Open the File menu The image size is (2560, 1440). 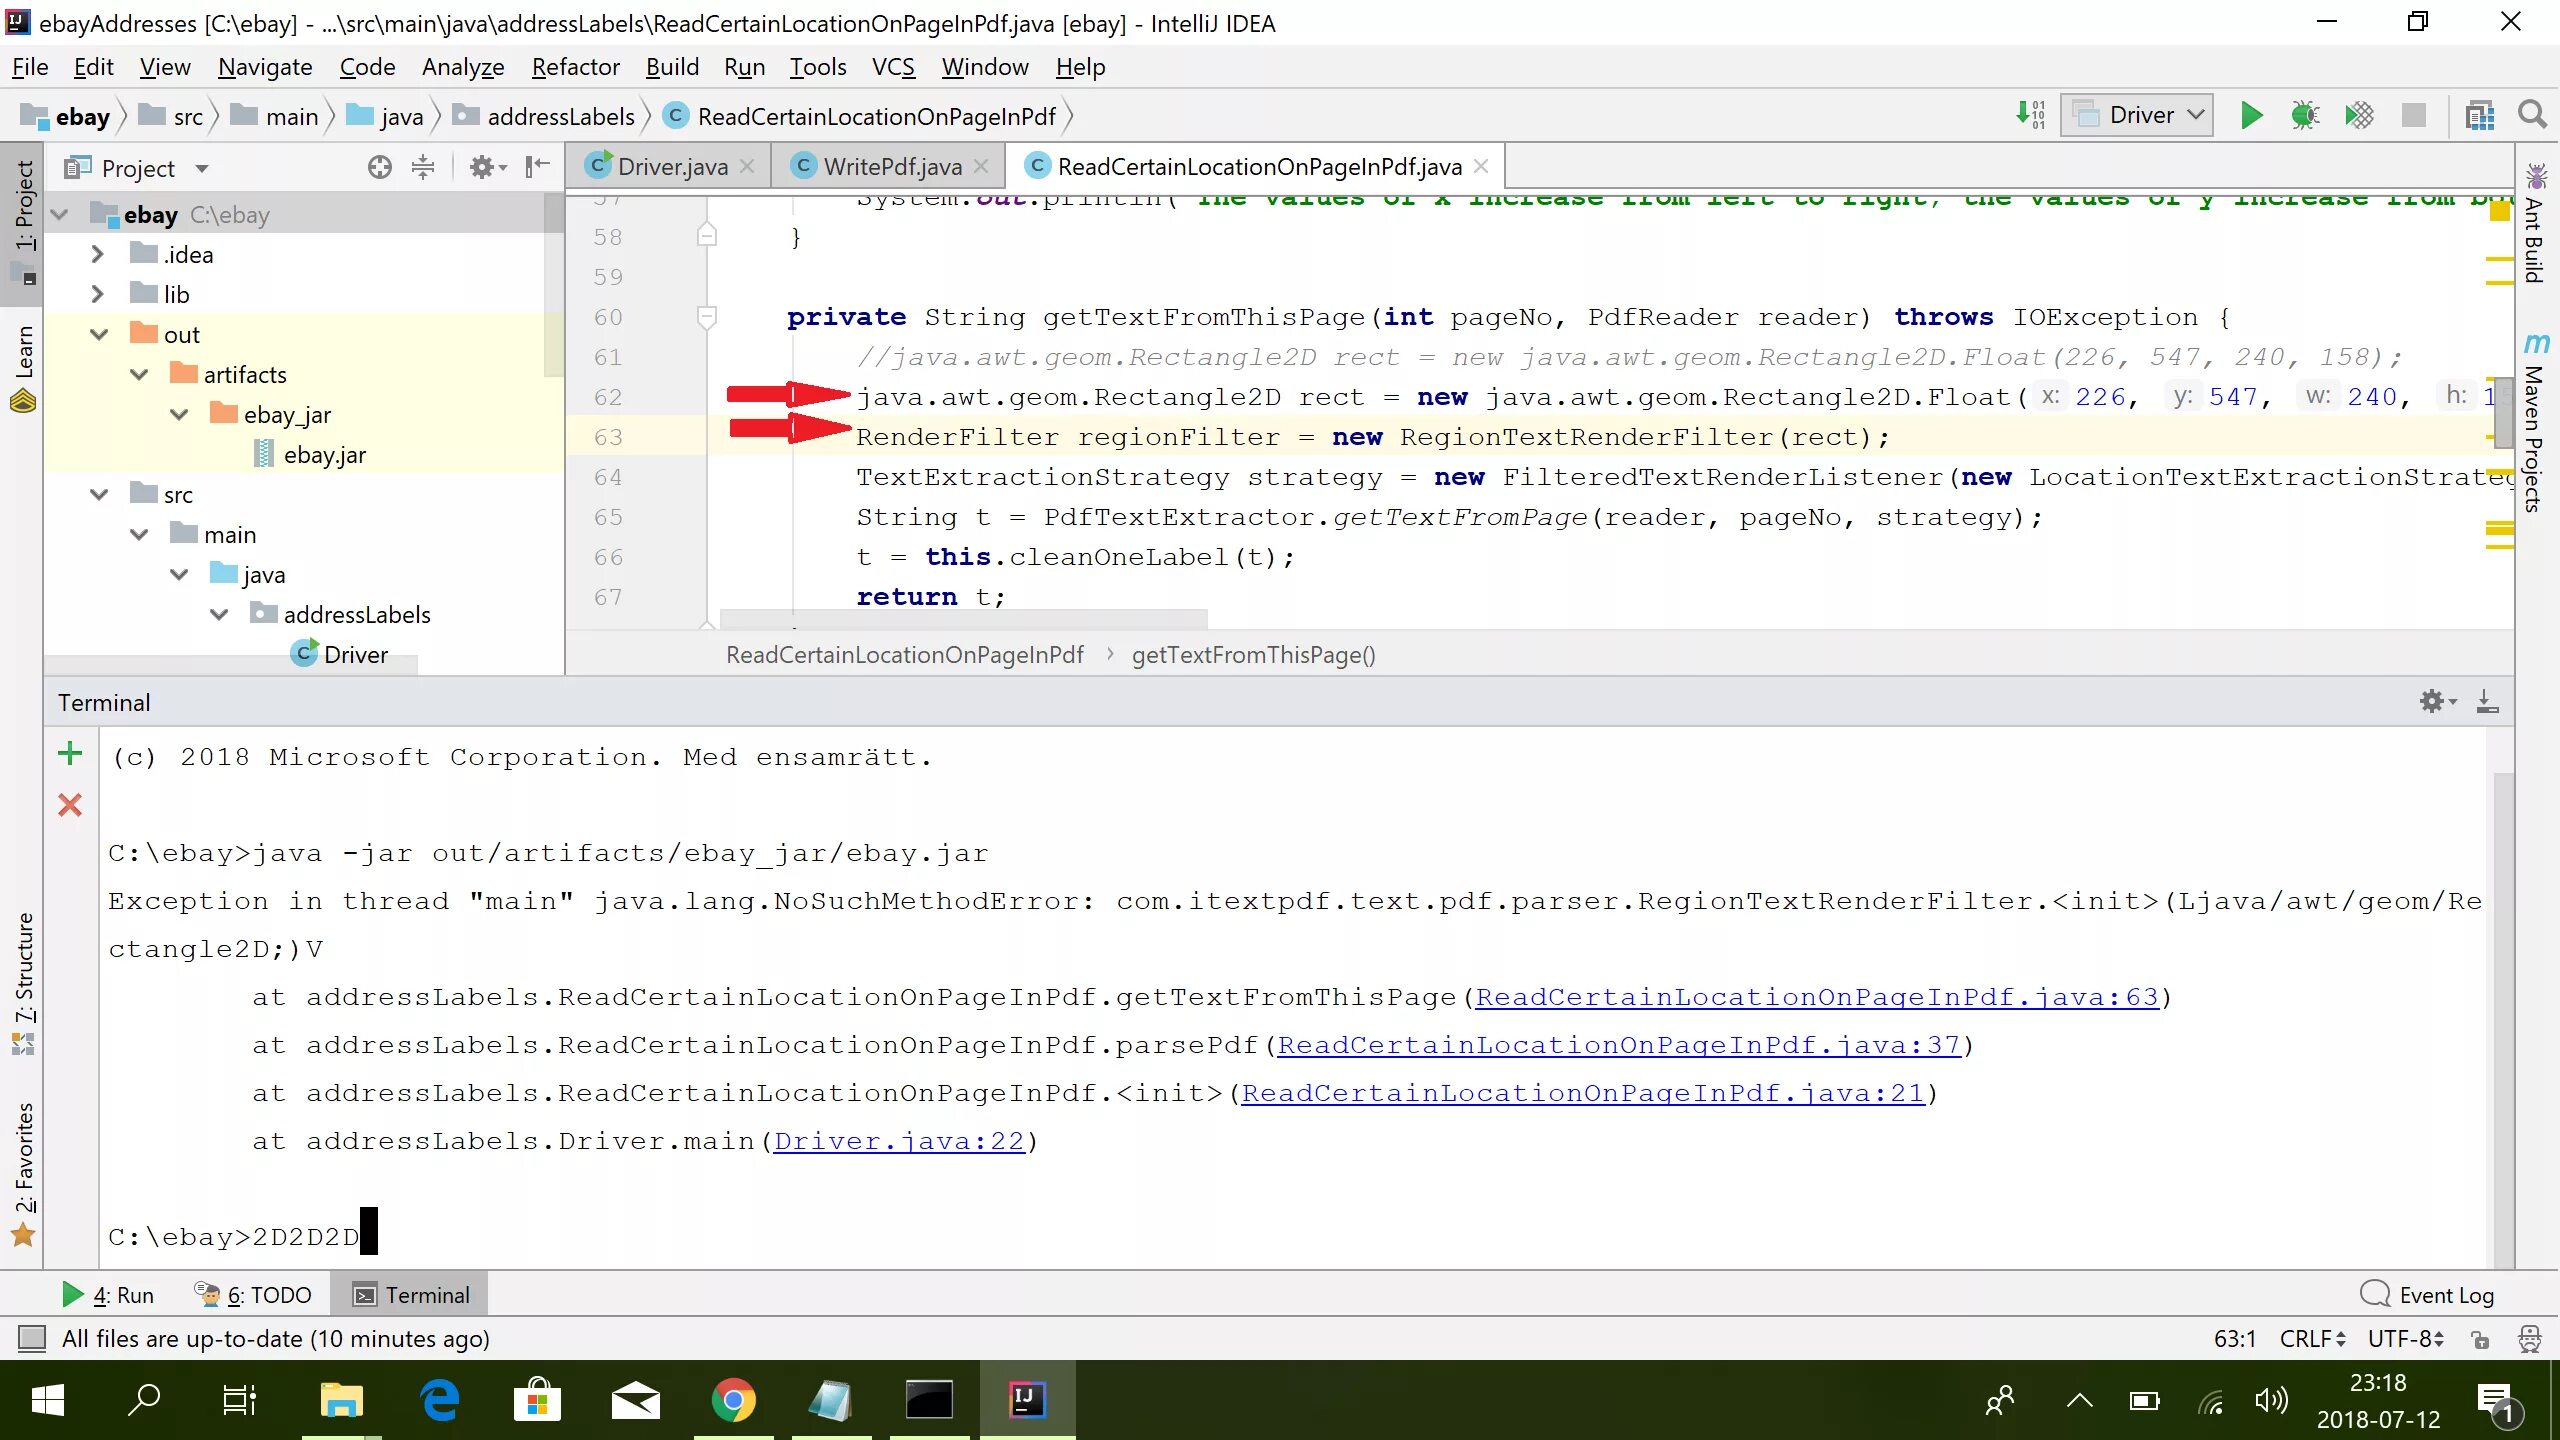click(28, 67)
